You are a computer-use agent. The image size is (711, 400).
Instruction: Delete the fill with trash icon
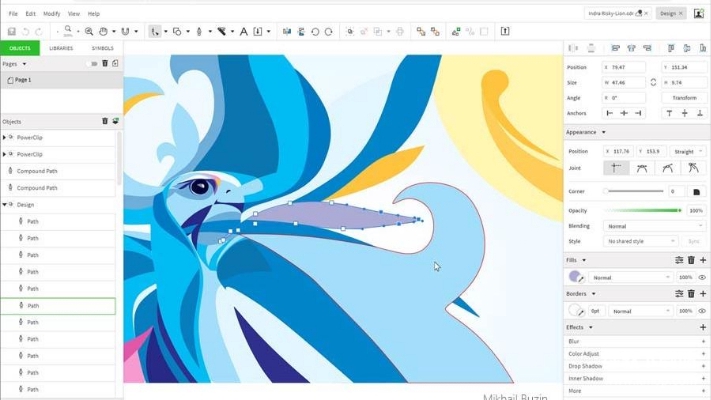691,260
